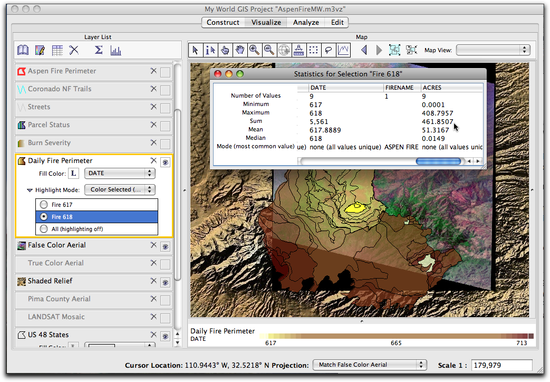Click the Sigma statistics icon
550x382 pixels.
(x=99, y=50)
